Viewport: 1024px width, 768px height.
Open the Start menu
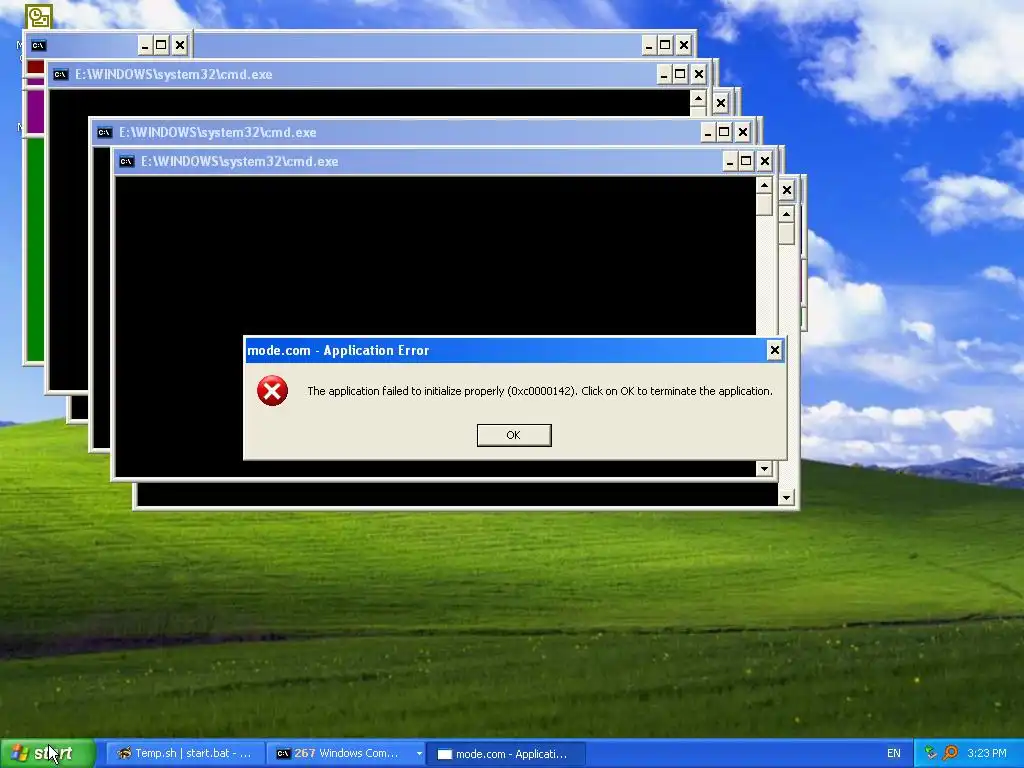[47, 754]
